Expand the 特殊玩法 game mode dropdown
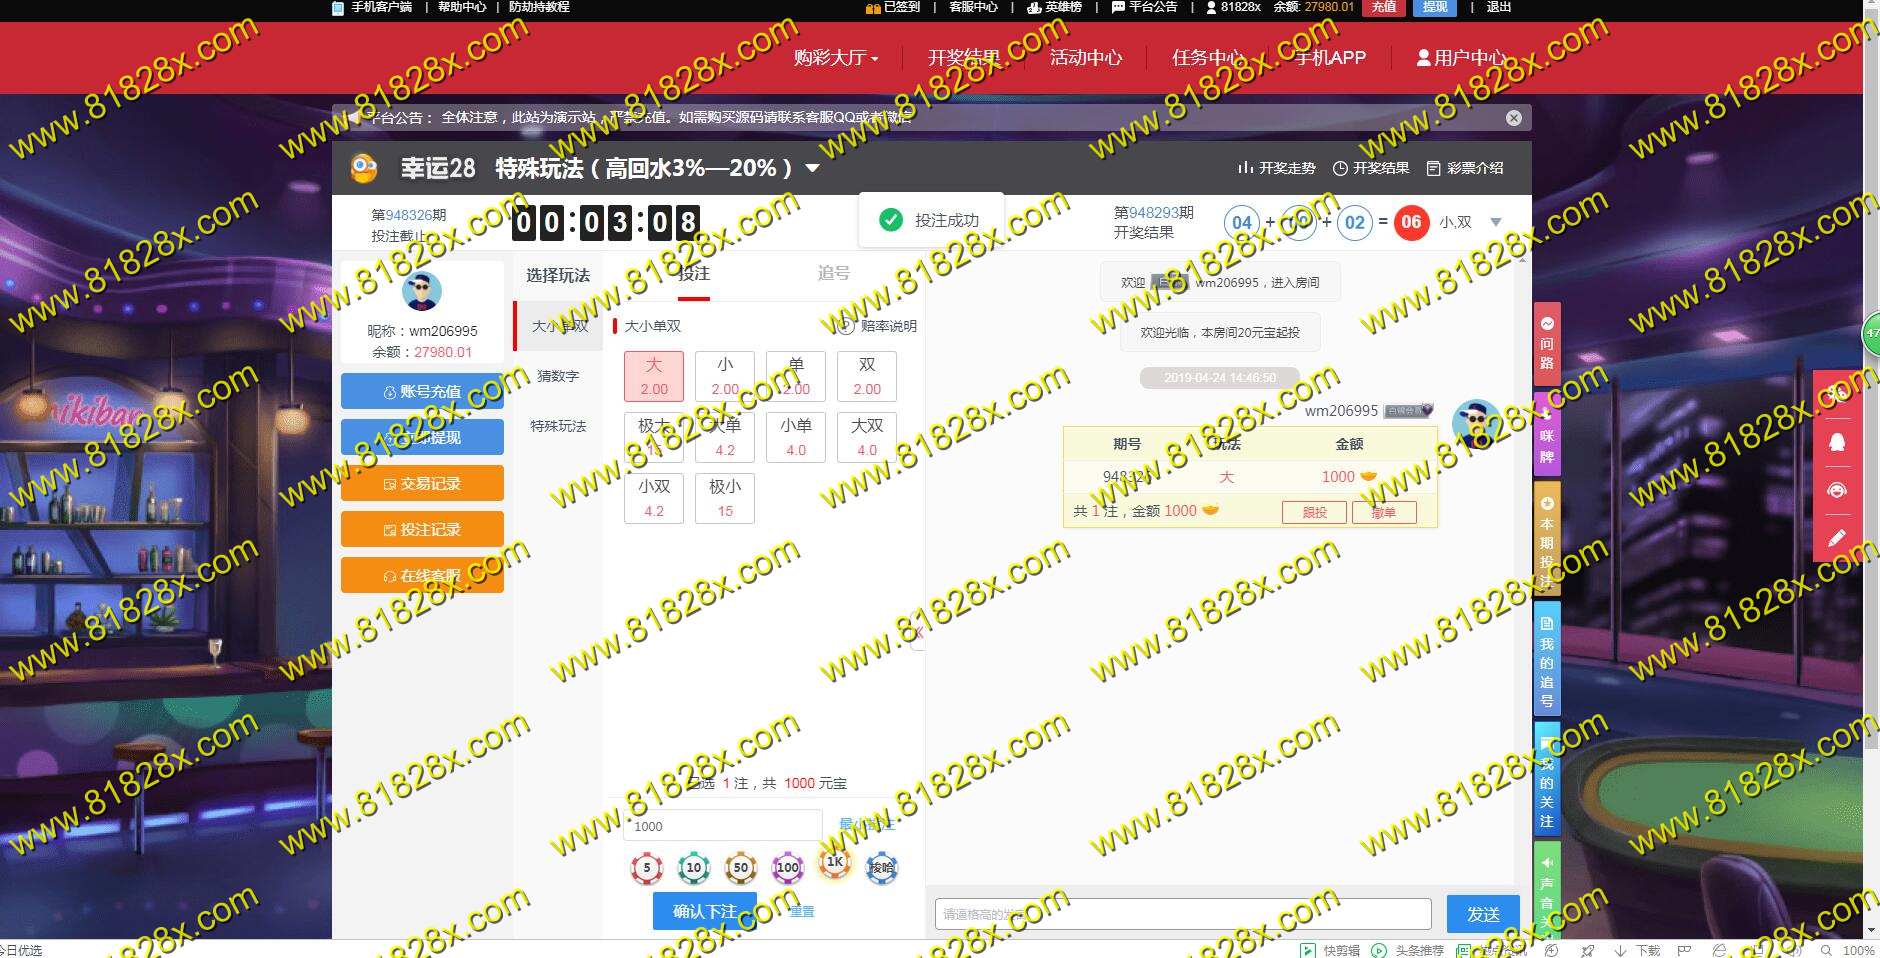The width and height of the screenshot is (1880, 958). (813, 168)
